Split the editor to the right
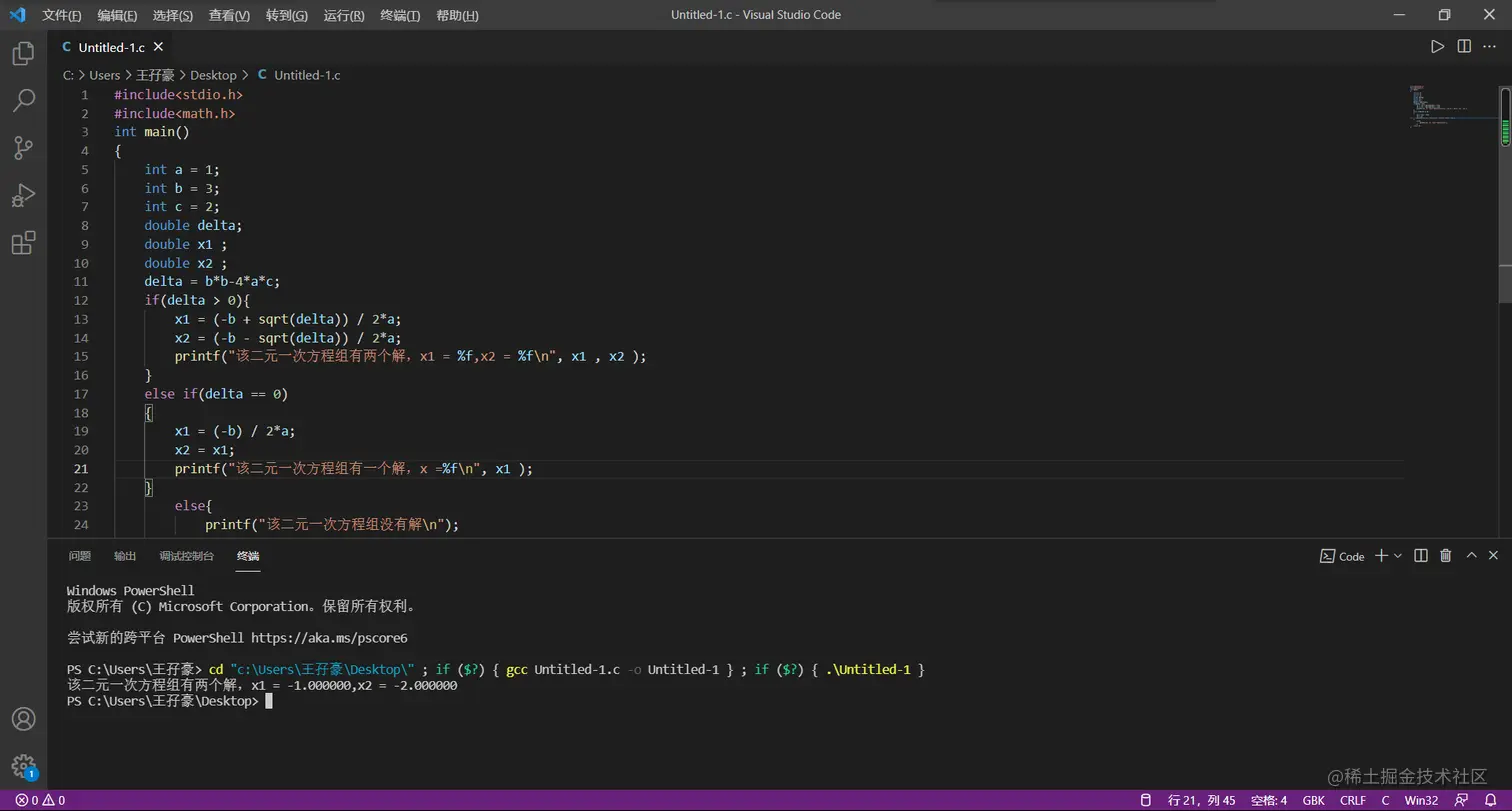The image size is (1512, 811). (x=1464, y=47)
